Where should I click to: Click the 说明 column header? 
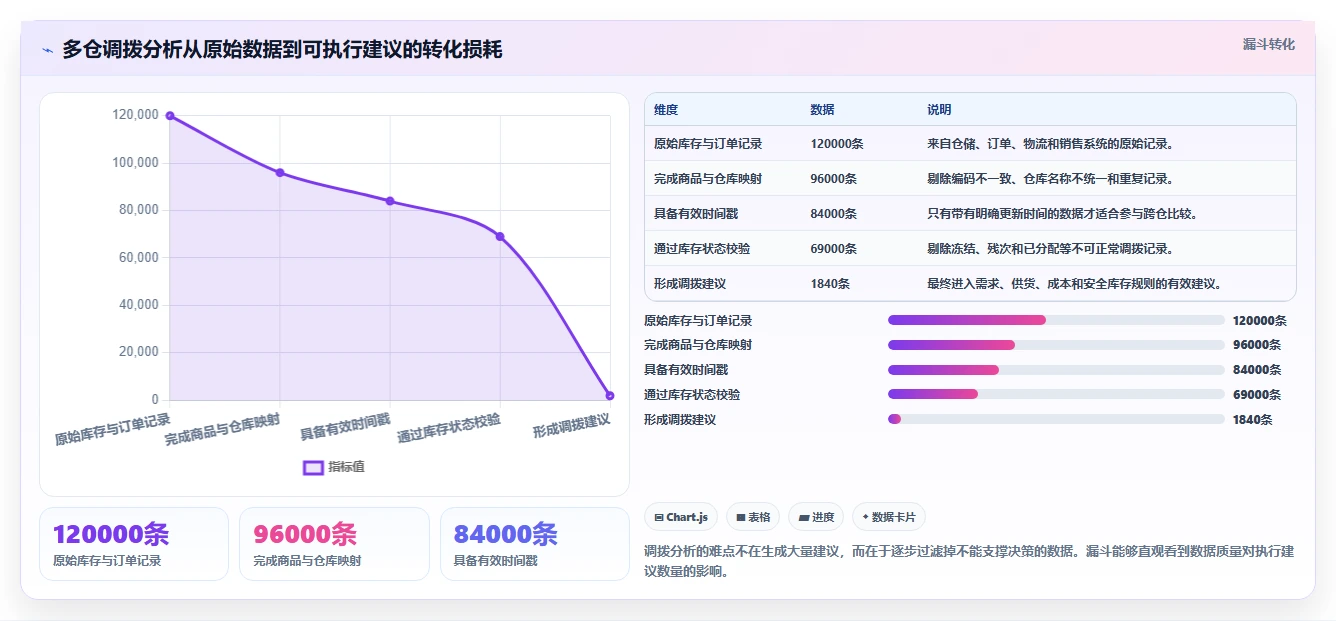click(x=939, y=109)
